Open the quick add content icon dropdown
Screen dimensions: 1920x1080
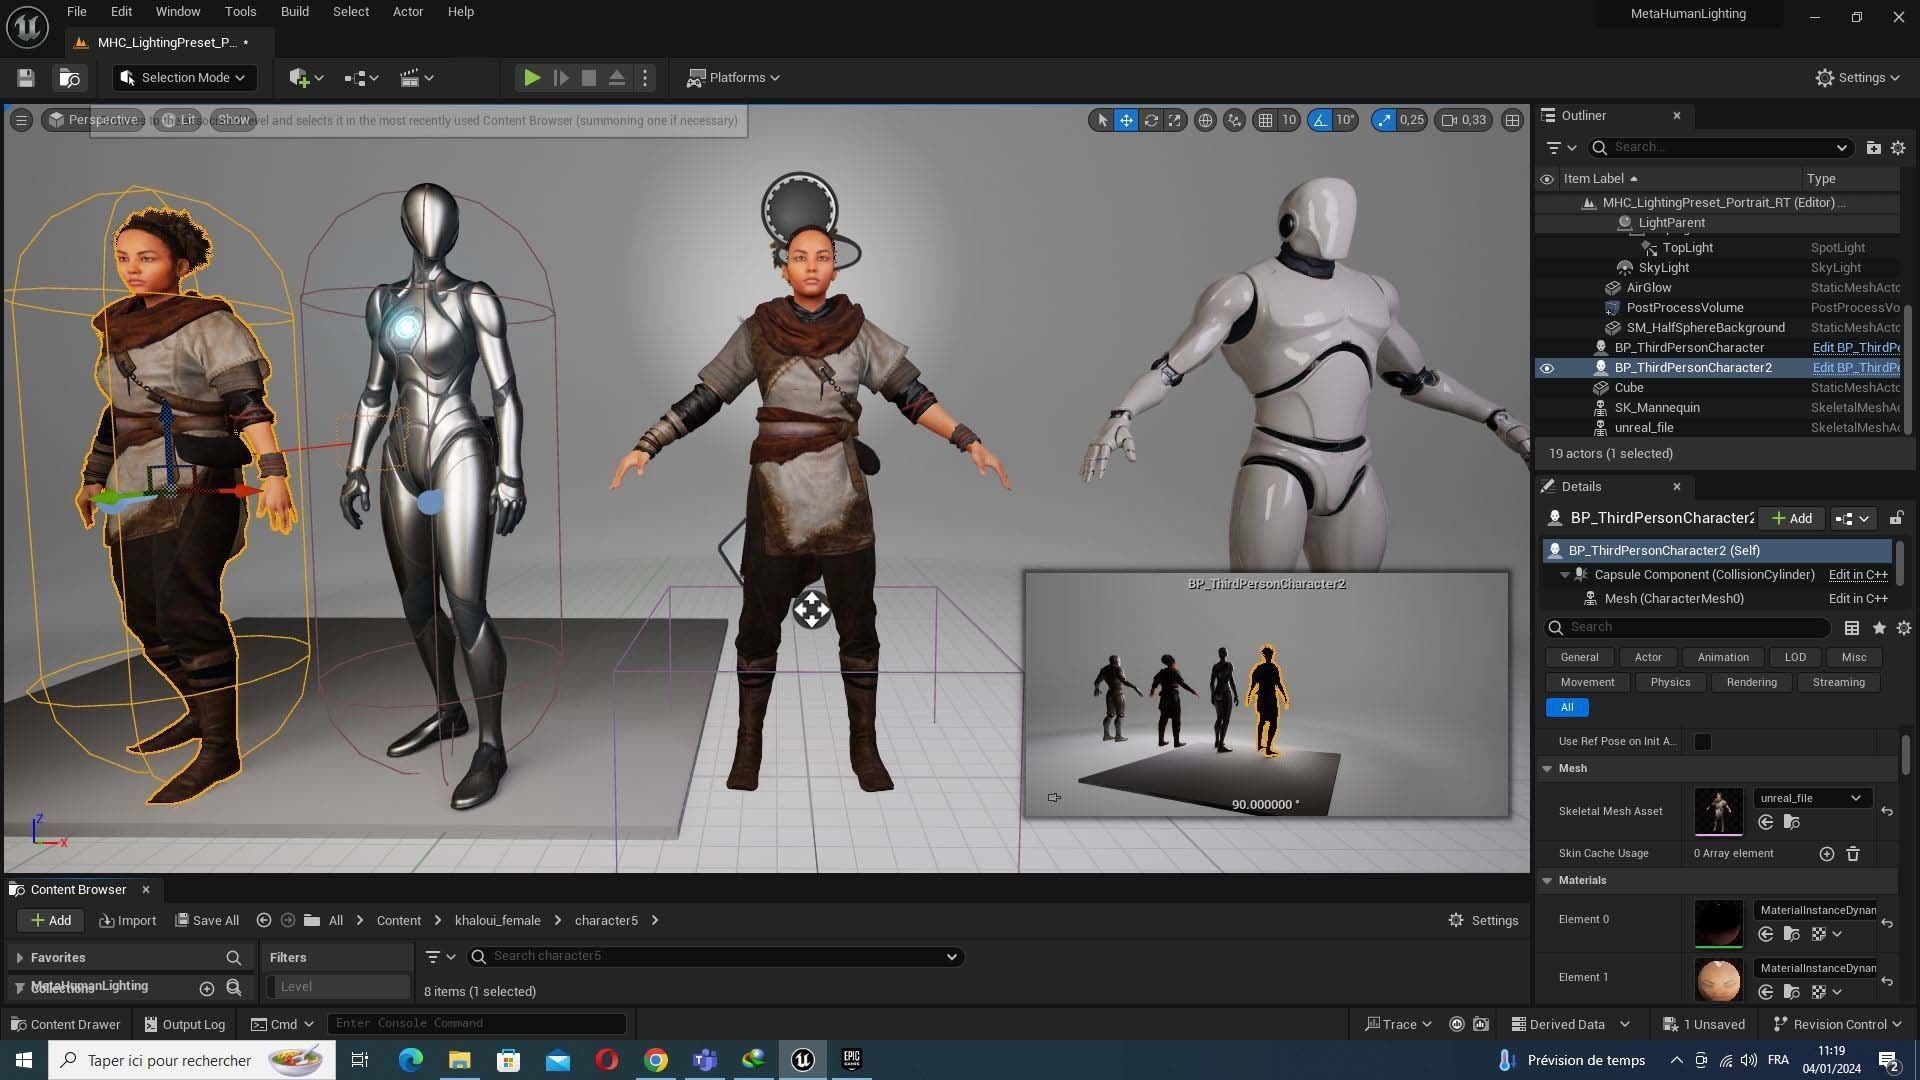click(306, 78)
